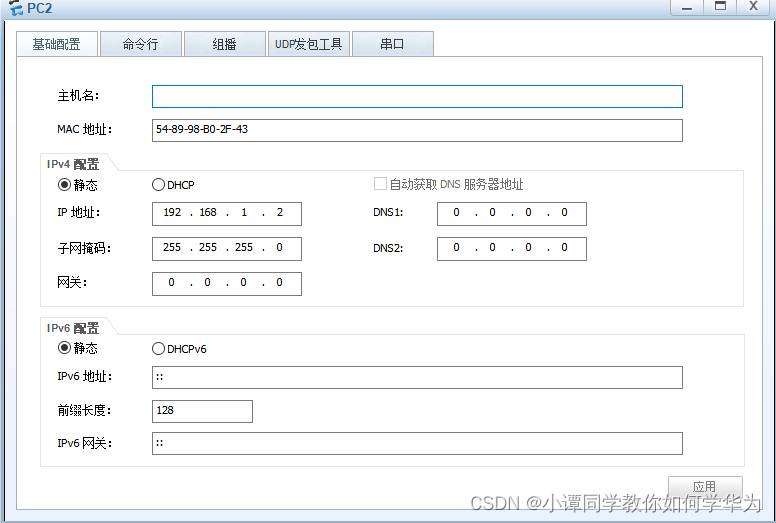Maximize the PC2 window
The width and height of the screenshot is (776, 523).
click(x=721, y=7)
